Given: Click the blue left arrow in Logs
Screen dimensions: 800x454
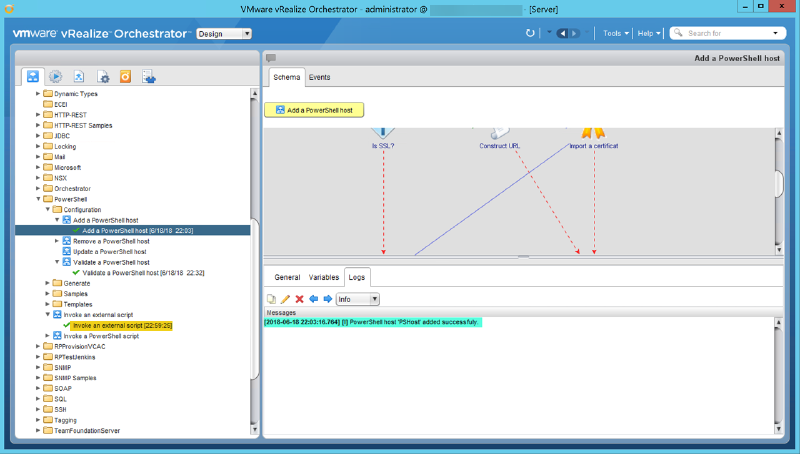Looking at the screenshot, I should (314, 299).
